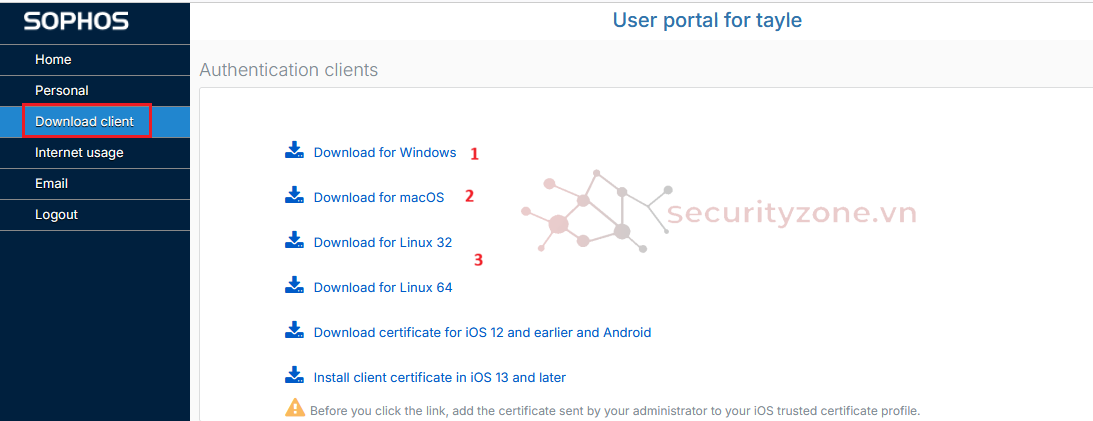
Task: Select Download client in the sidebar
Action: 84,122
